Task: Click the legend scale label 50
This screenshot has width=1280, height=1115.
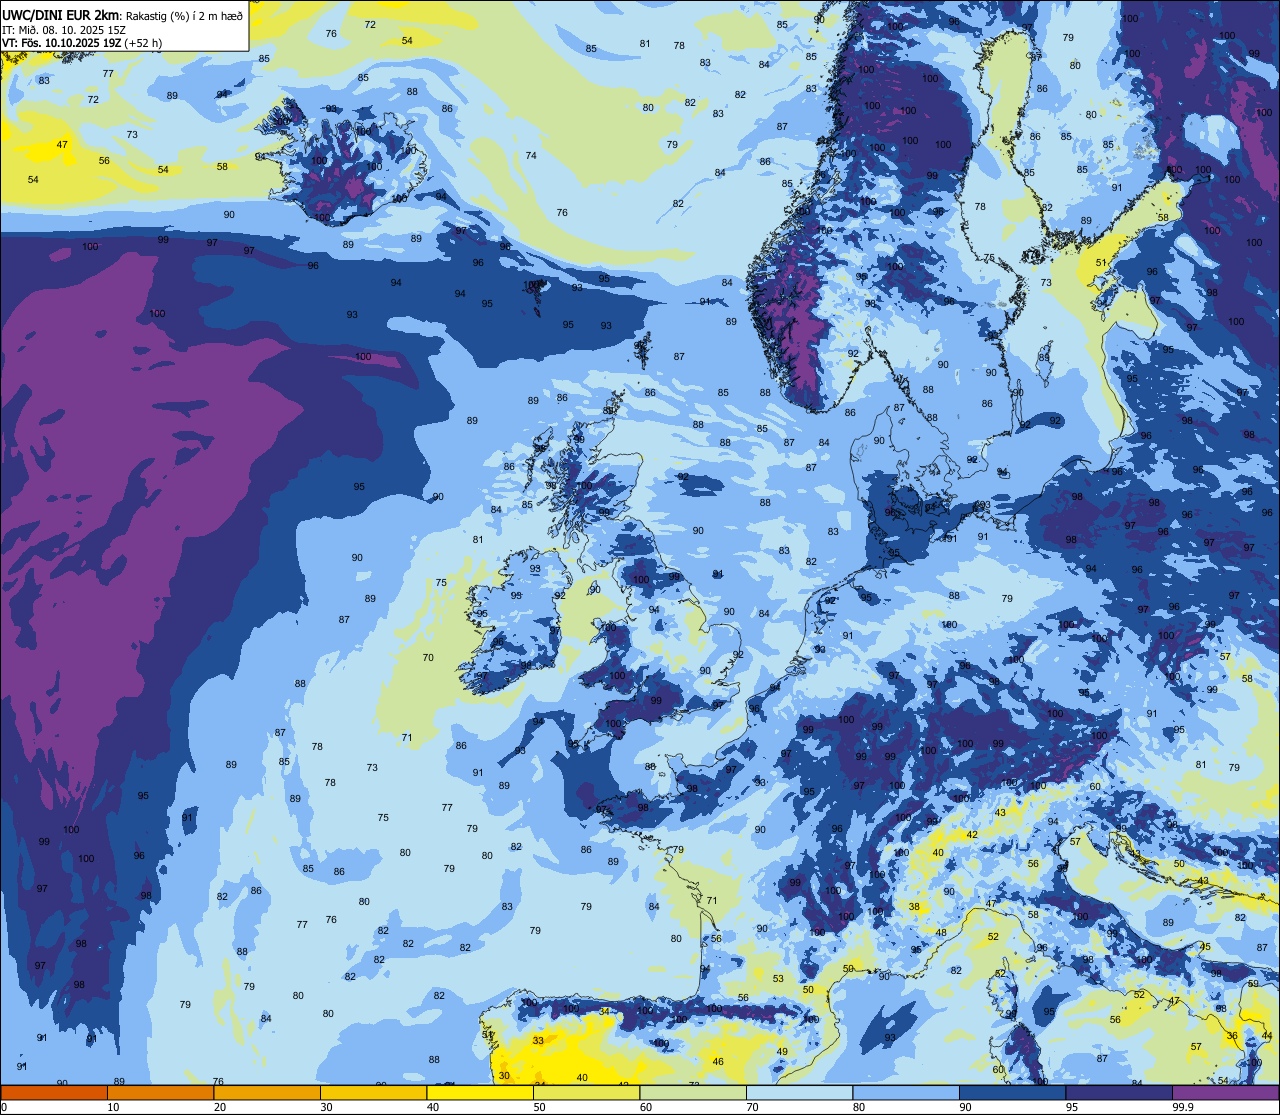Action: coord(539,1107)
